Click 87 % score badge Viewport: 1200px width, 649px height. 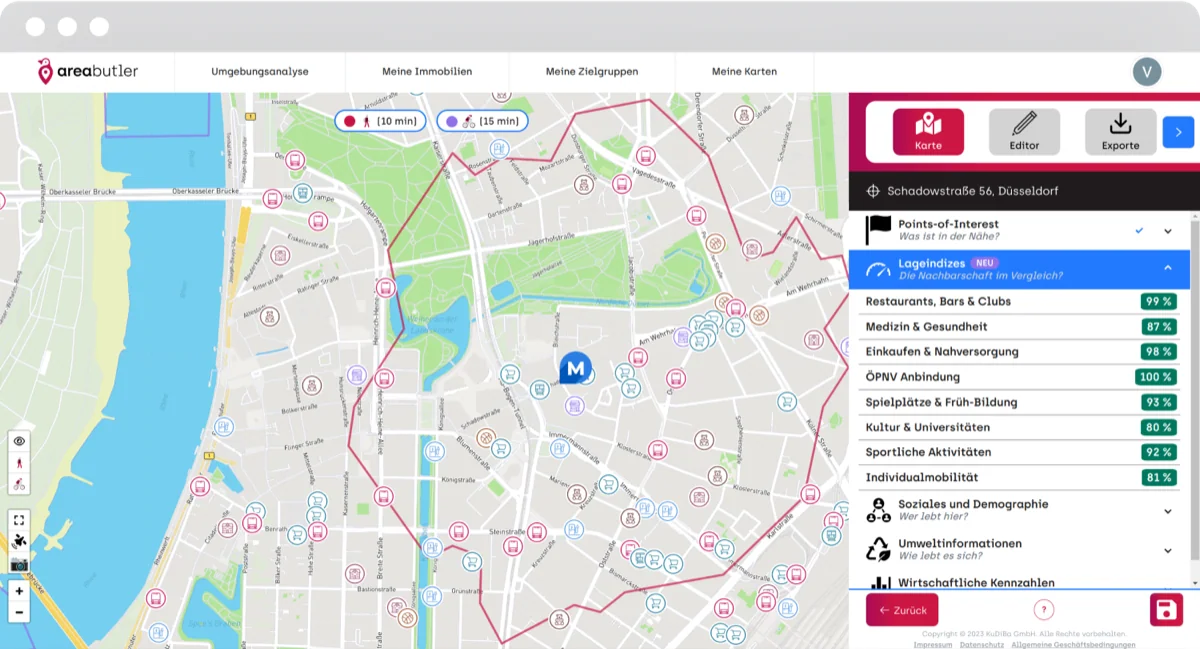(x=1159, y=327)
